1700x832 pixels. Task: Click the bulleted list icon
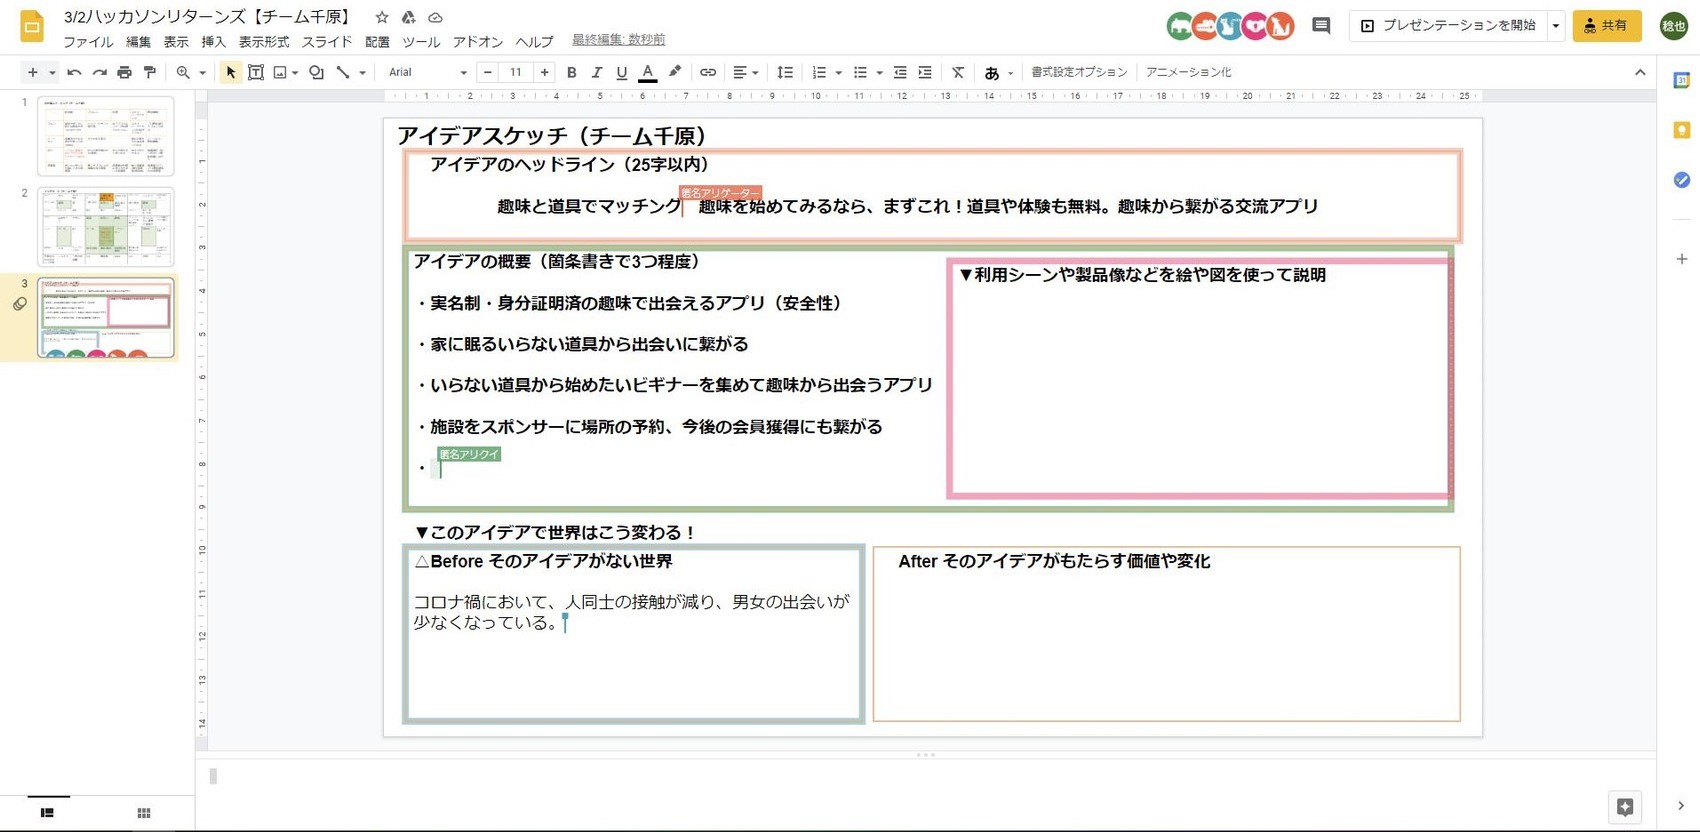click(x=860, y=72)
